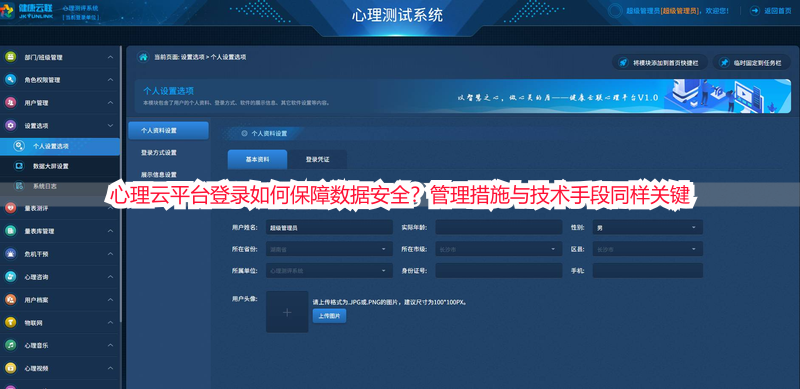Screen dimensions: 800x389
Task: Click the 部门/班级管理 sidebar icon
Action: (x=10, y=57)
